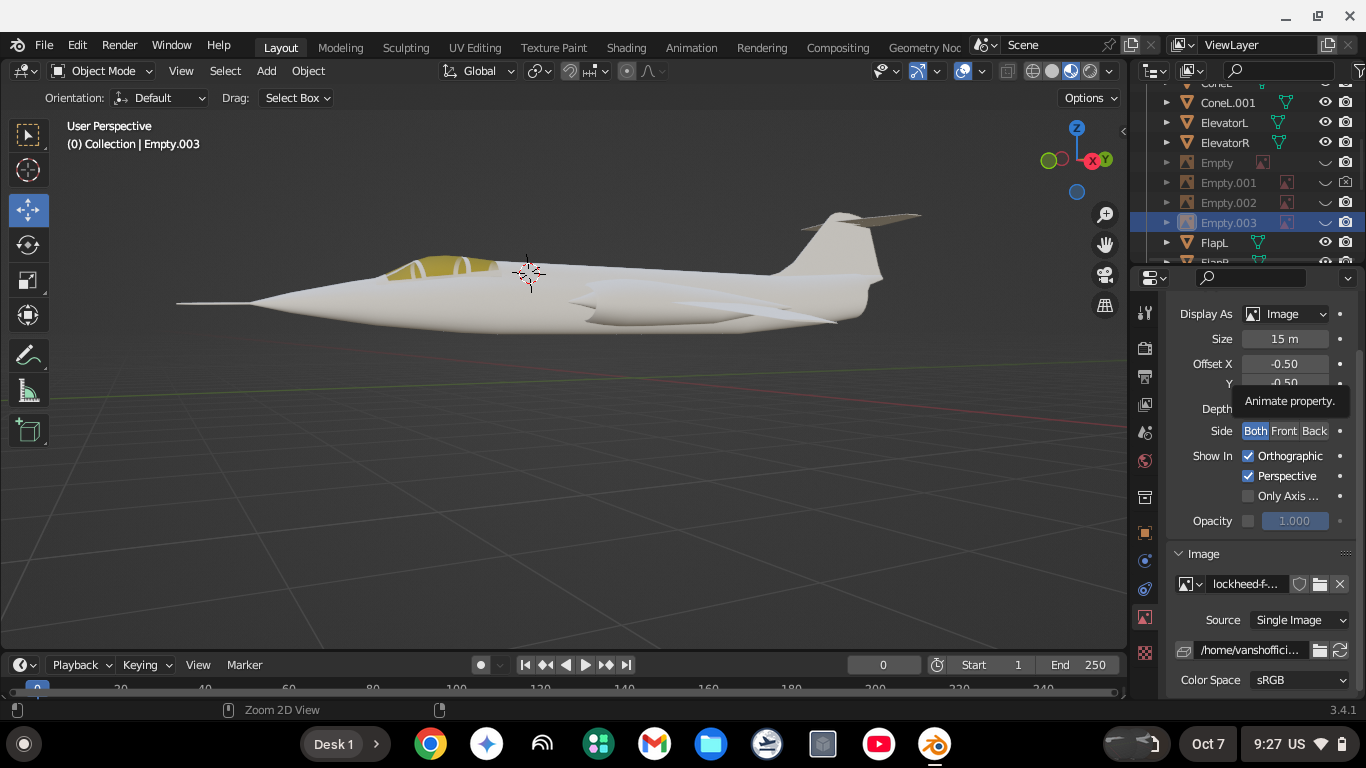The height and width of the screenshot is (768, 1366).
Task: Toggle the X-ray button in viewport header
Action: point(1007,71)
